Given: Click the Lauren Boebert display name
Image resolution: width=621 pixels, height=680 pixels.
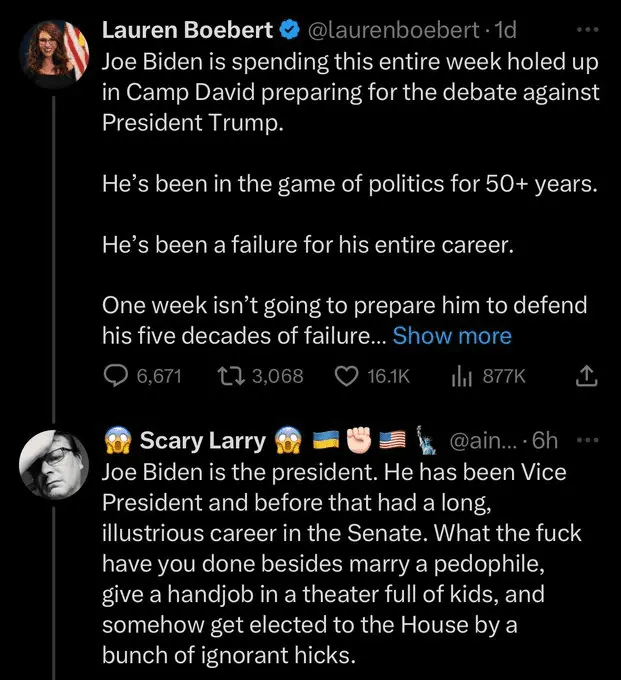Looking at the screenshot, I should tap(187, 31).
